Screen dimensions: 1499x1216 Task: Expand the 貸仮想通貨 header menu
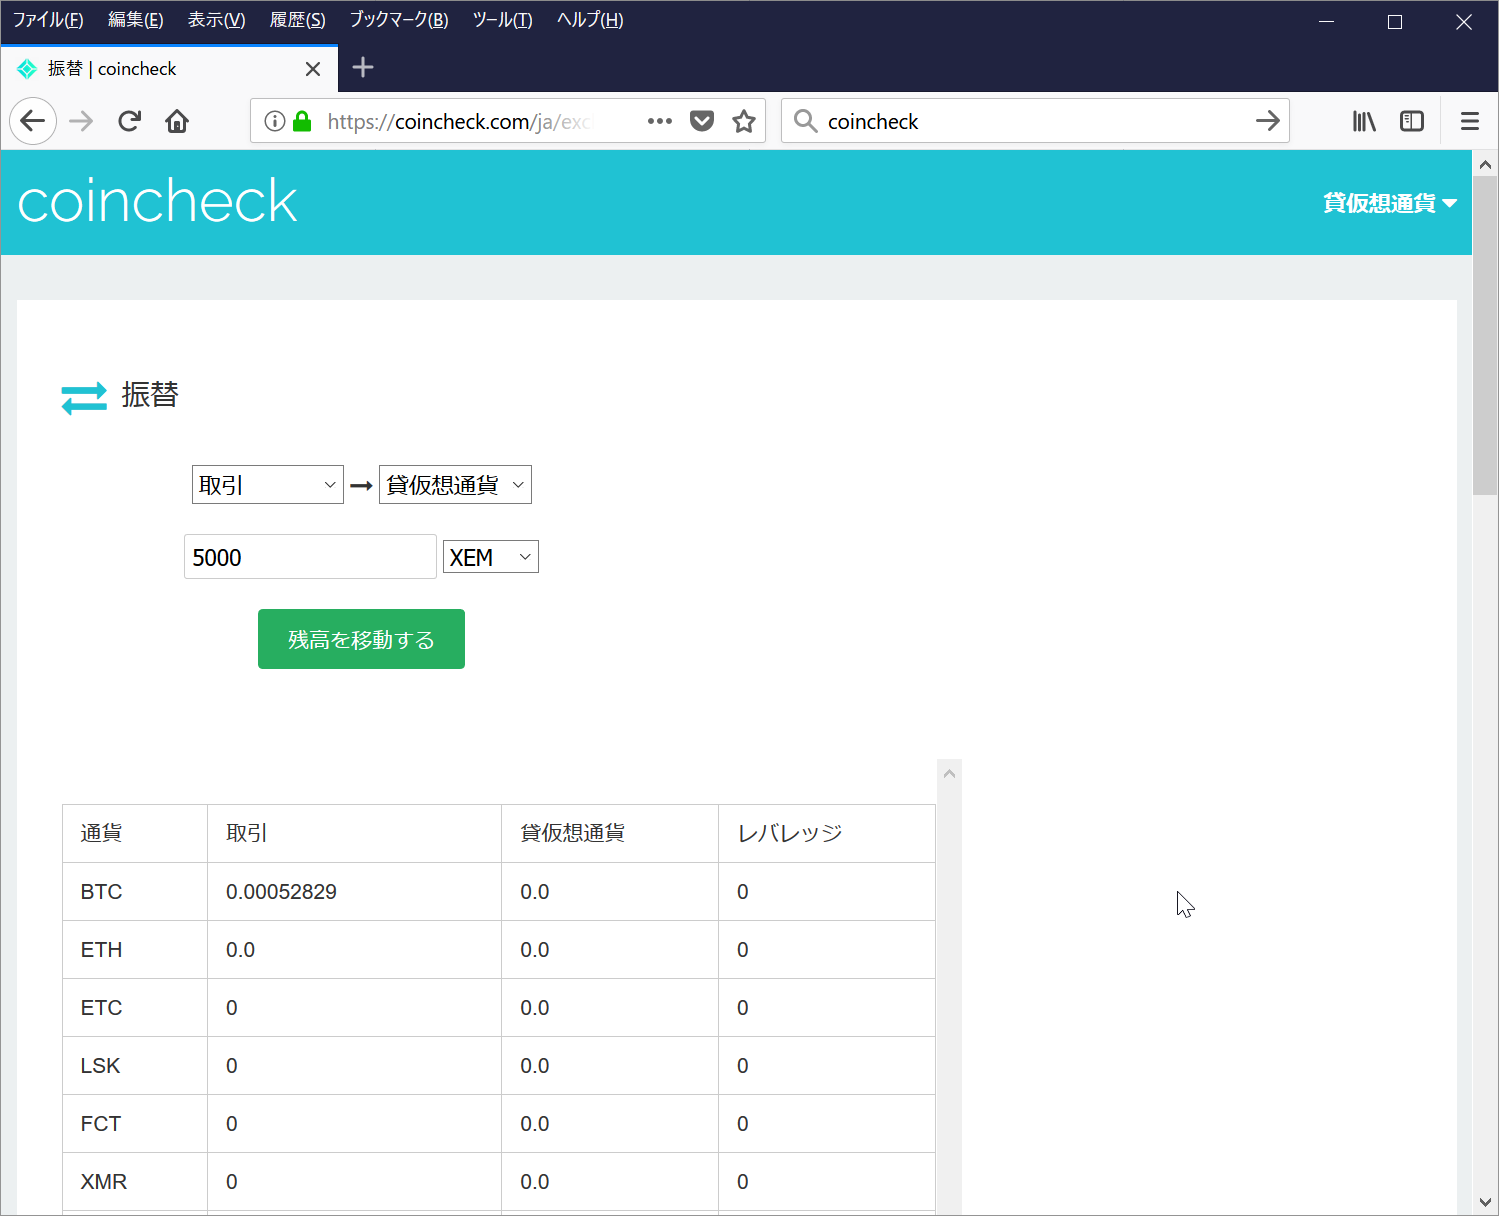[x=1390, y=203]
